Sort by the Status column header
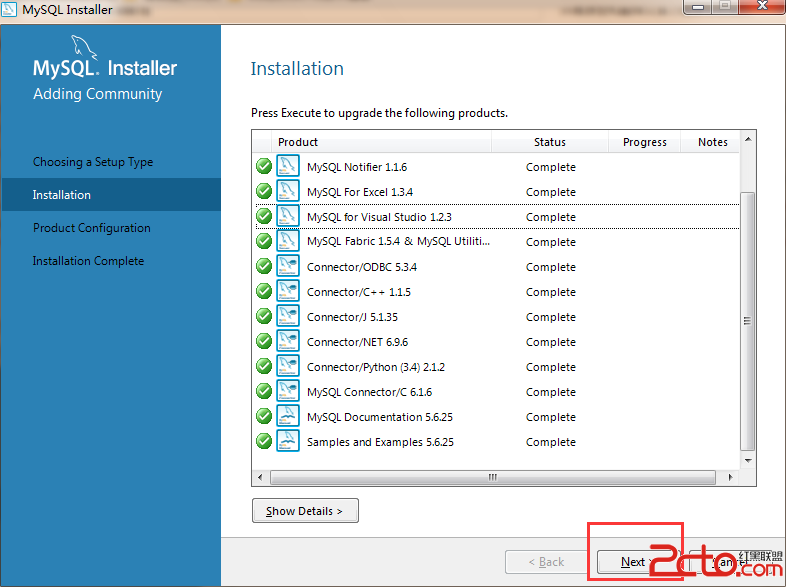This screenshot has height=587, width=786. pyautogui.click(x=550, y=142)
